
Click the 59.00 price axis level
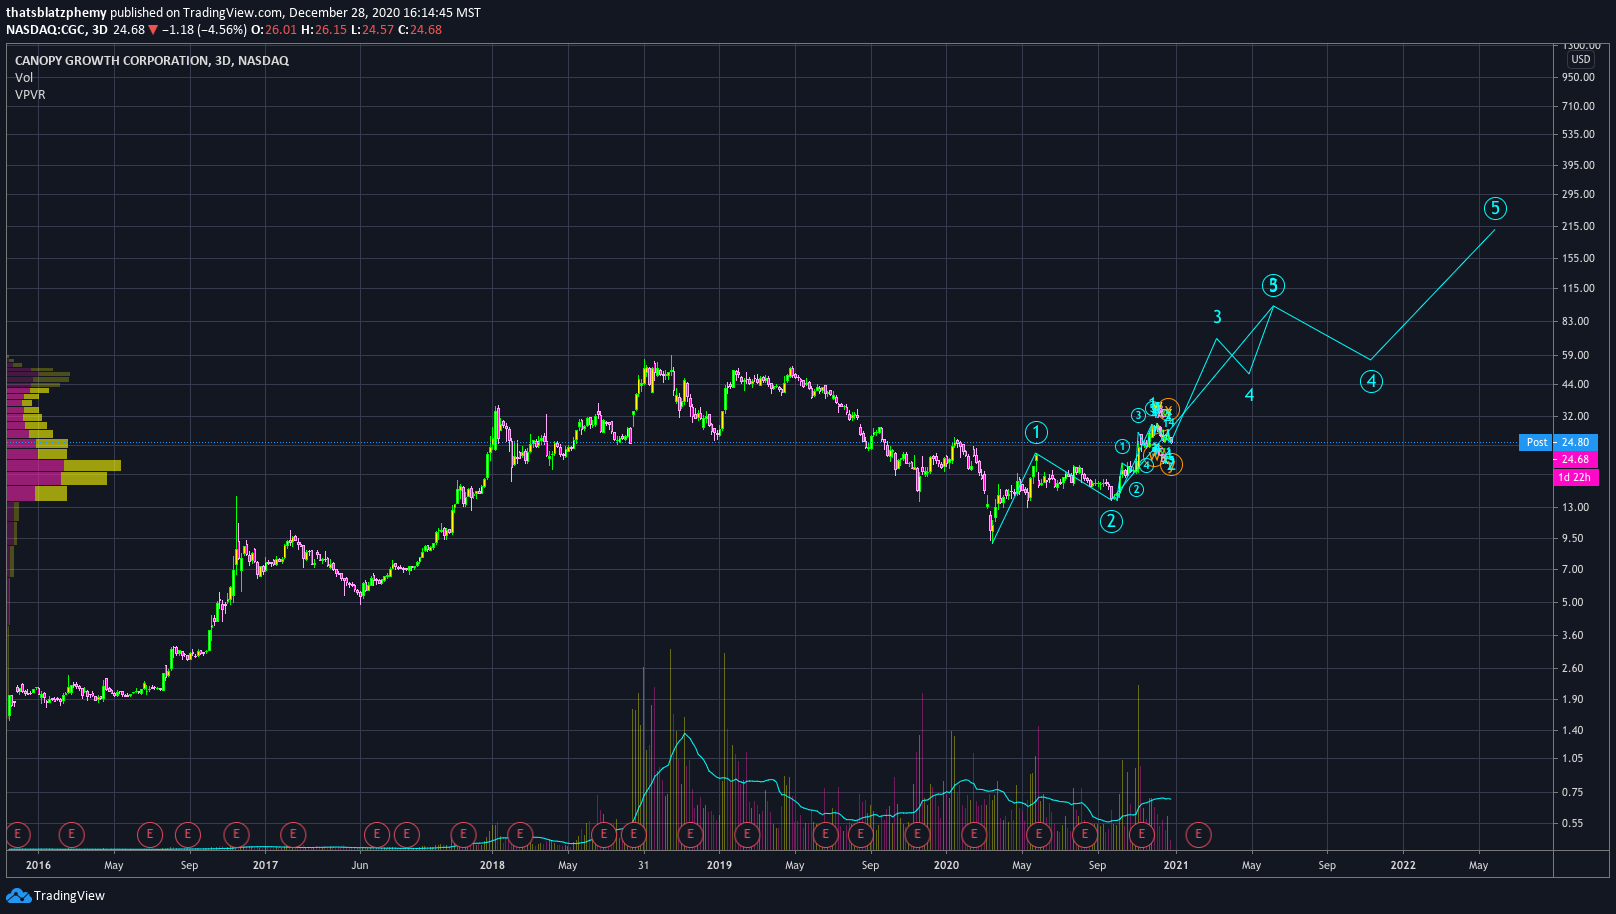[1575, 355]
